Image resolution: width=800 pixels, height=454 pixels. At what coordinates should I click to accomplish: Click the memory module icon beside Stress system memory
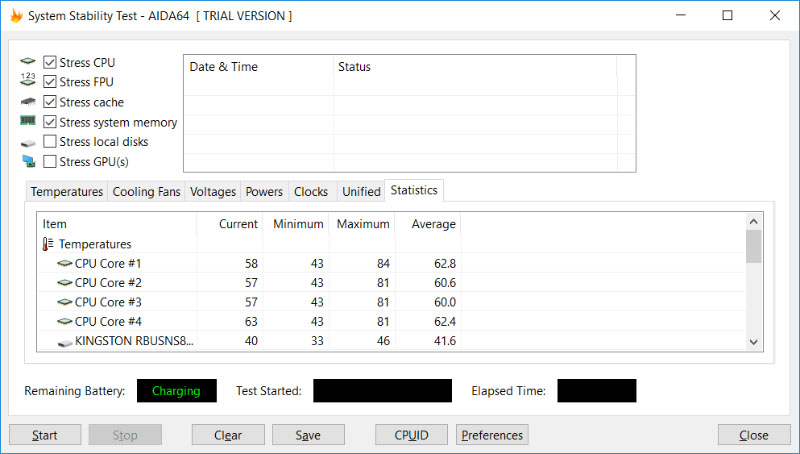(27, 122)
